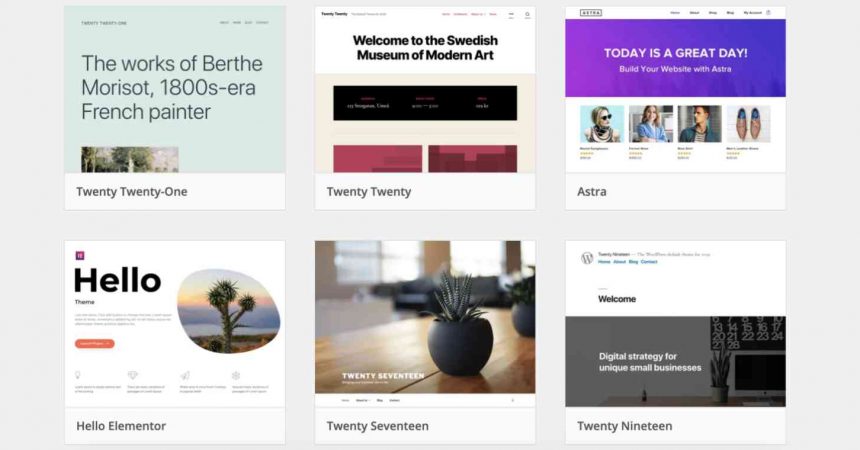Click the lightbulb icon in Hello preview
Screen dimensions: 860x450
[x=78, y=375]
